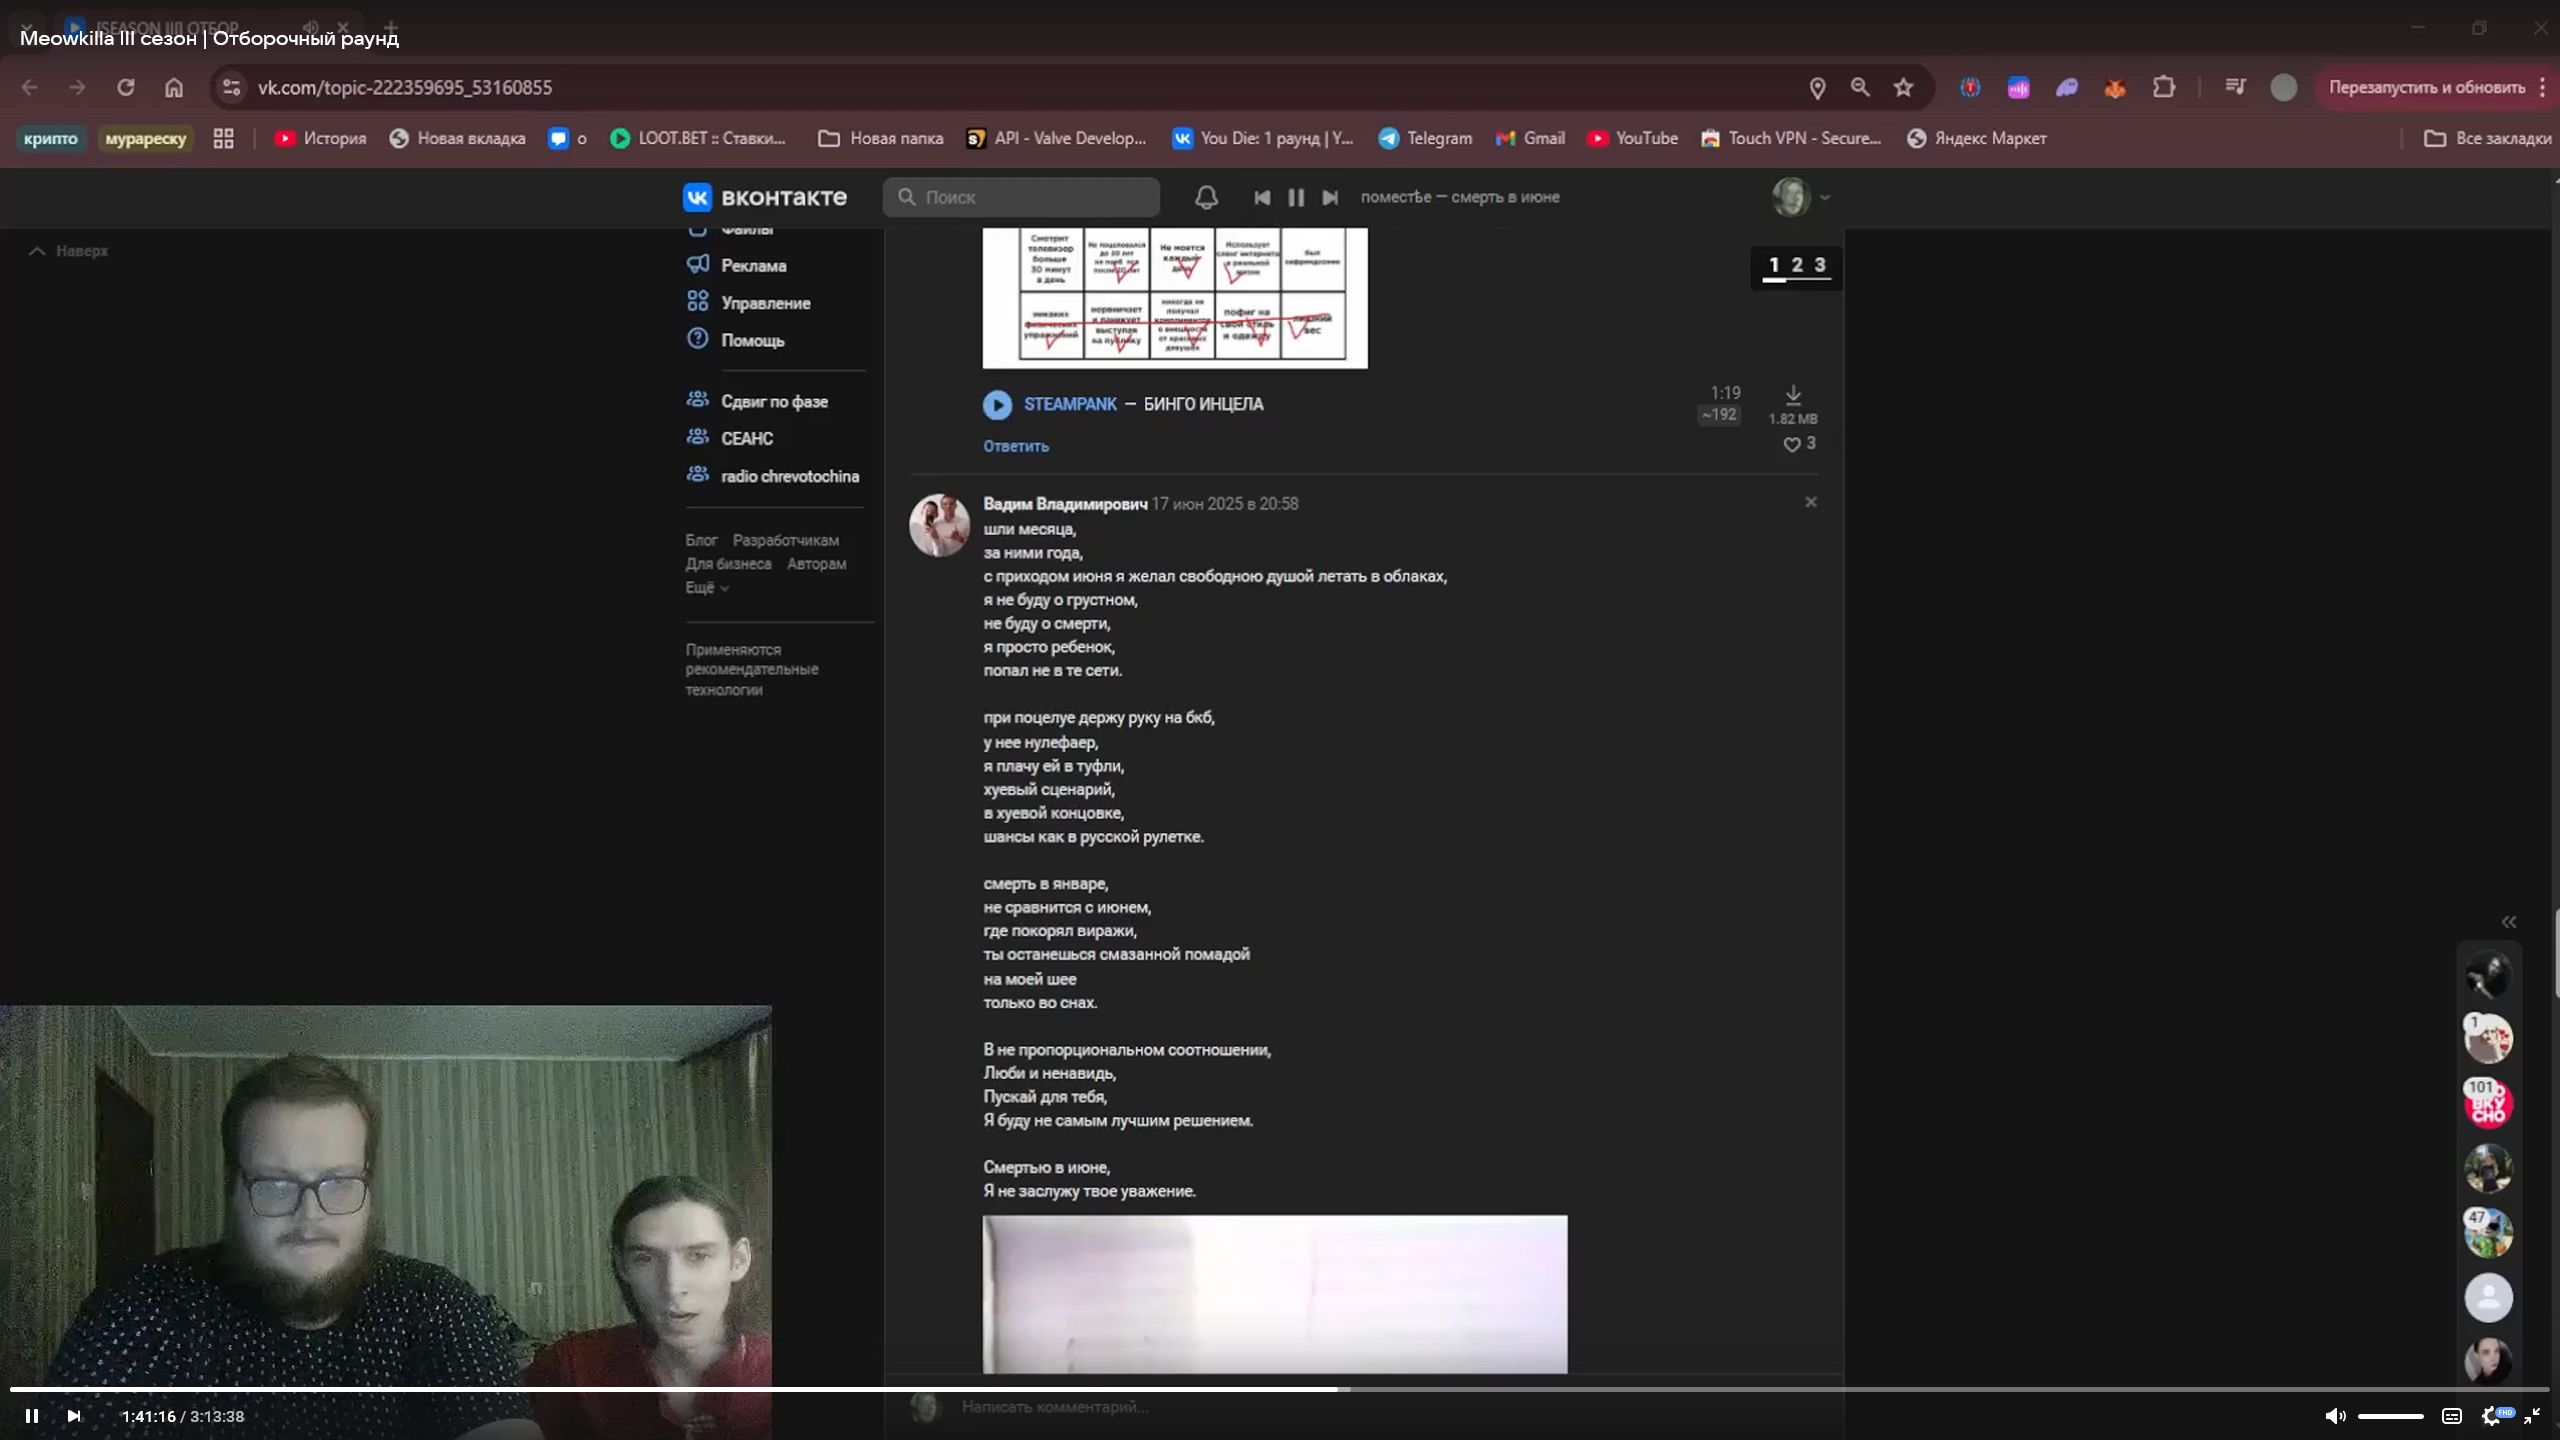Go to page 2 of topic
The width and height of the screenshot is (2560, 1440).
pos(1797,265)
